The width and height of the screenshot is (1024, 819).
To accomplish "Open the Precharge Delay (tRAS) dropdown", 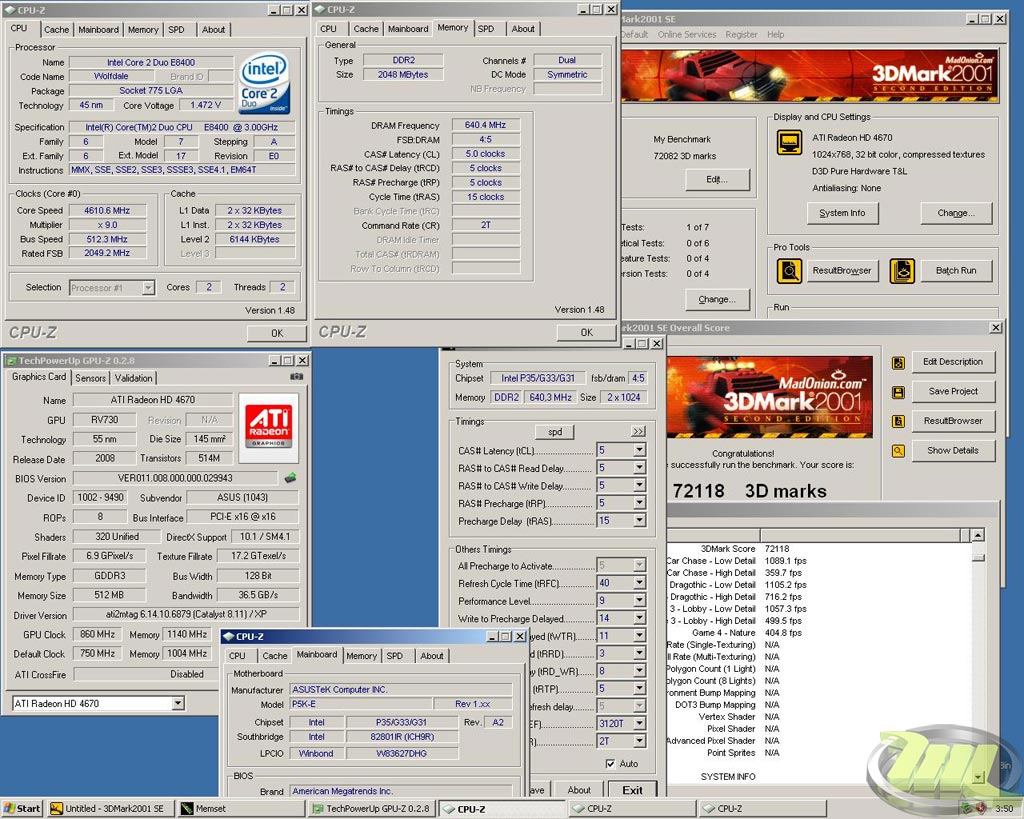I will click(x=639, y=521).
